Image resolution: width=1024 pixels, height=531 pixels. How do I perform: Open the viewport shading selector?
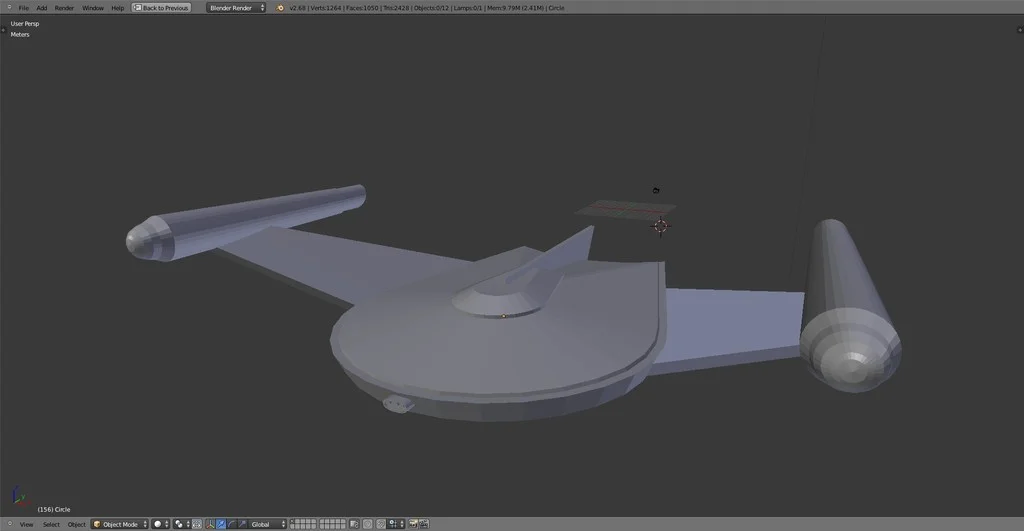coord(161,524)
